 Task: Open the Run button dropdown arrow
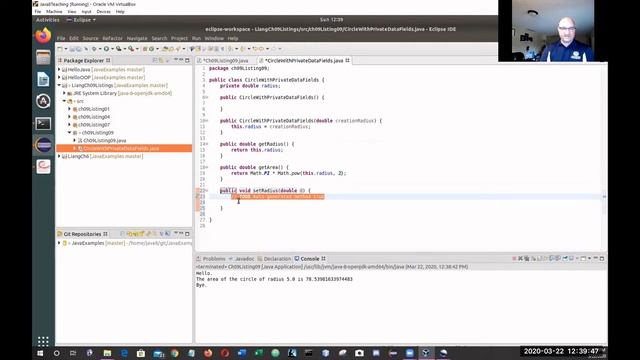(x=112, y=49)
